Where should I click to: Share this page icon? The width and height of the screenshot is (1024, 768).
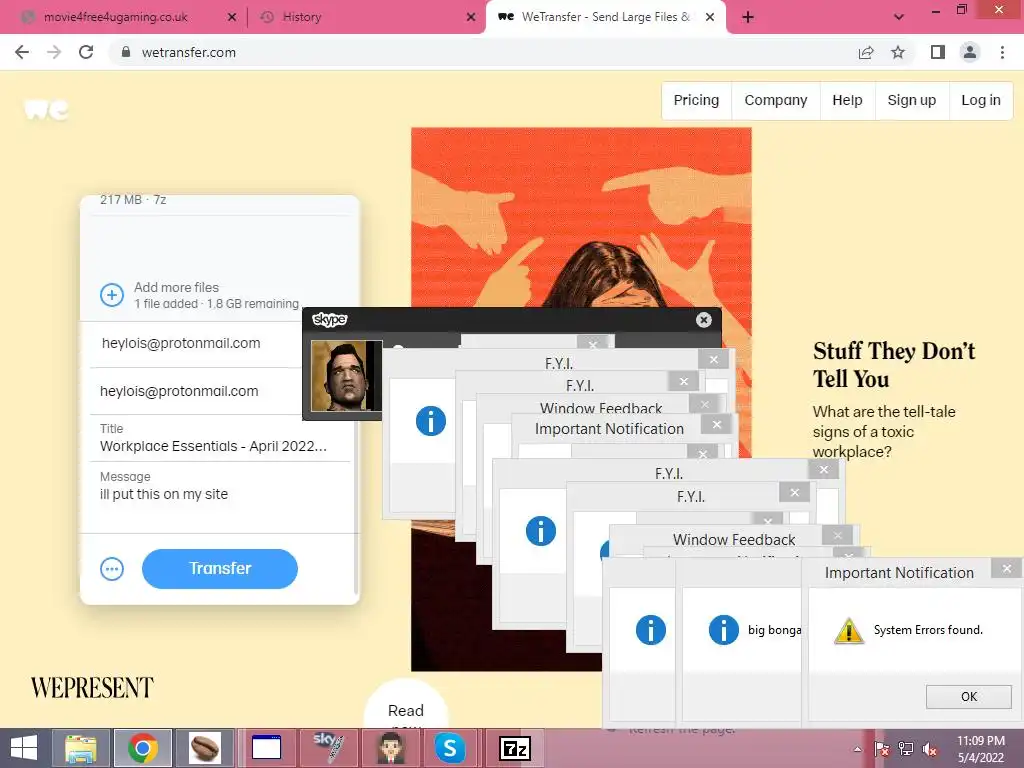866,52
